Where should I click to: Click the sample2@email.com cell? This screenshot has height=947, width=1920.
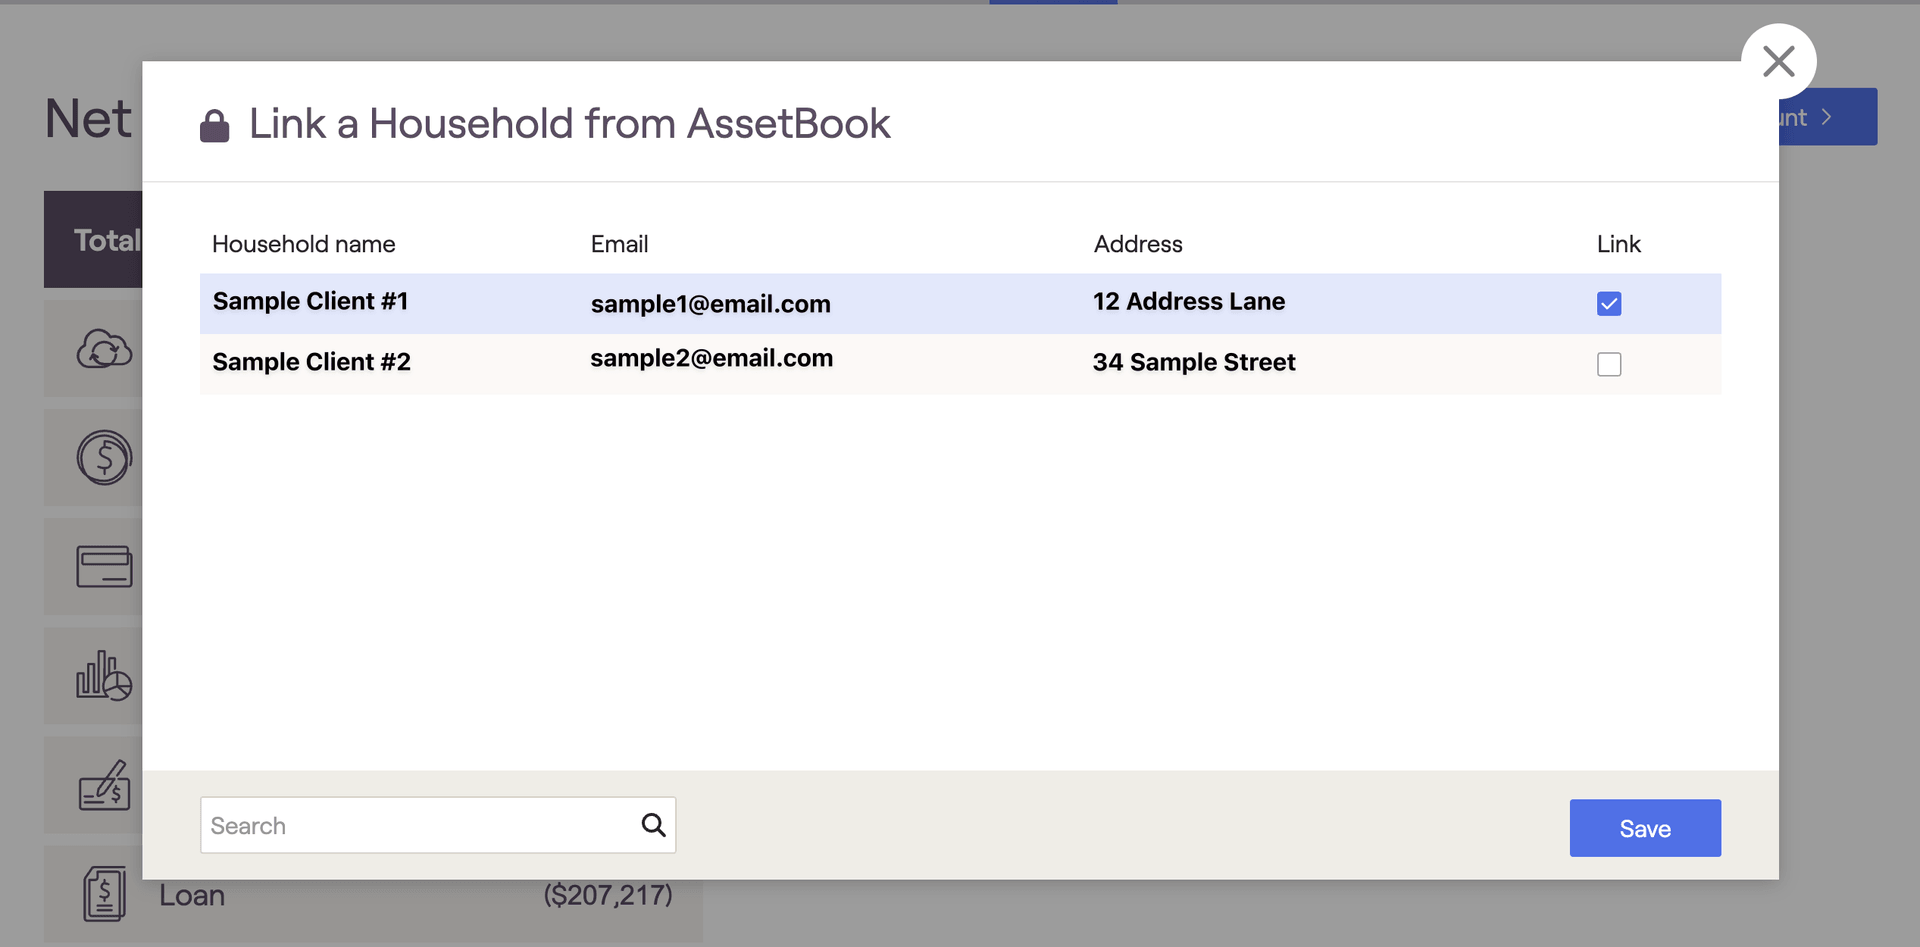tap(711, 358)
